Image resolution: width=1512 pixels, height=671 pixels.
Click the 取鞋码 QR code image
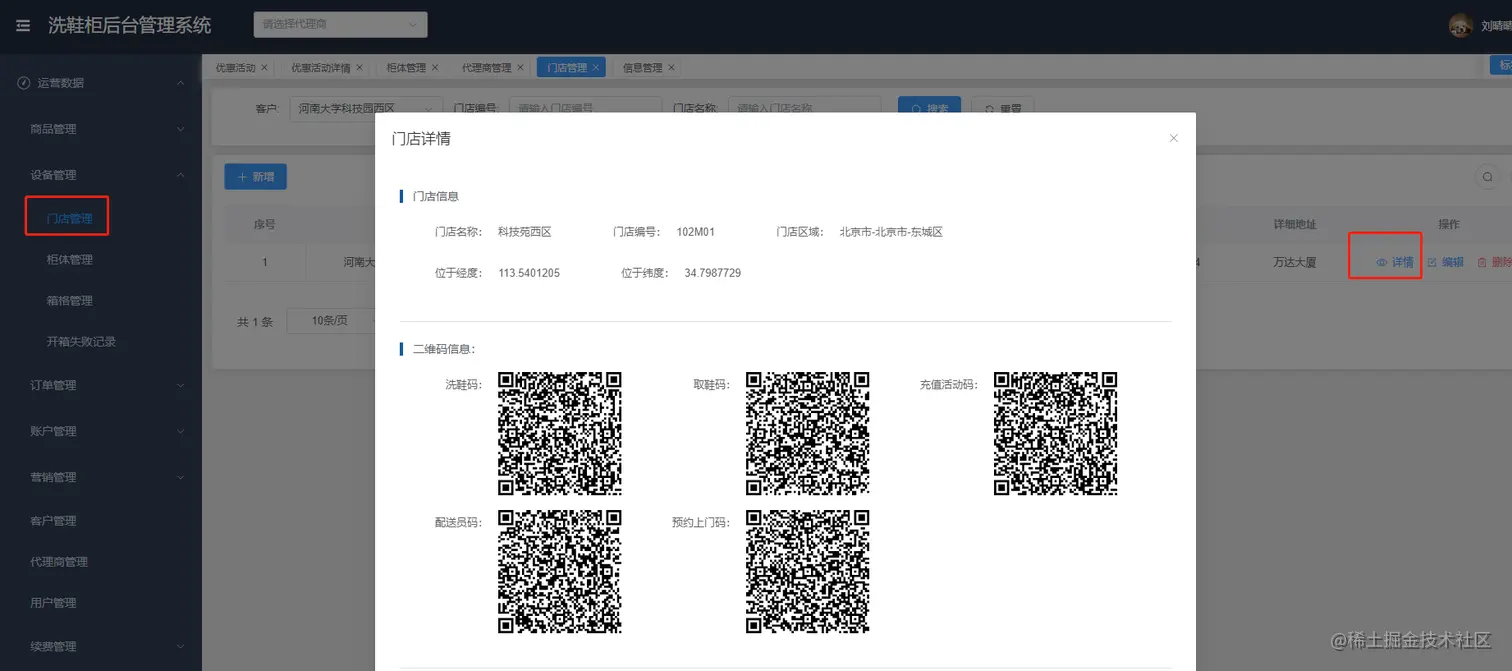tap(807, 433)
